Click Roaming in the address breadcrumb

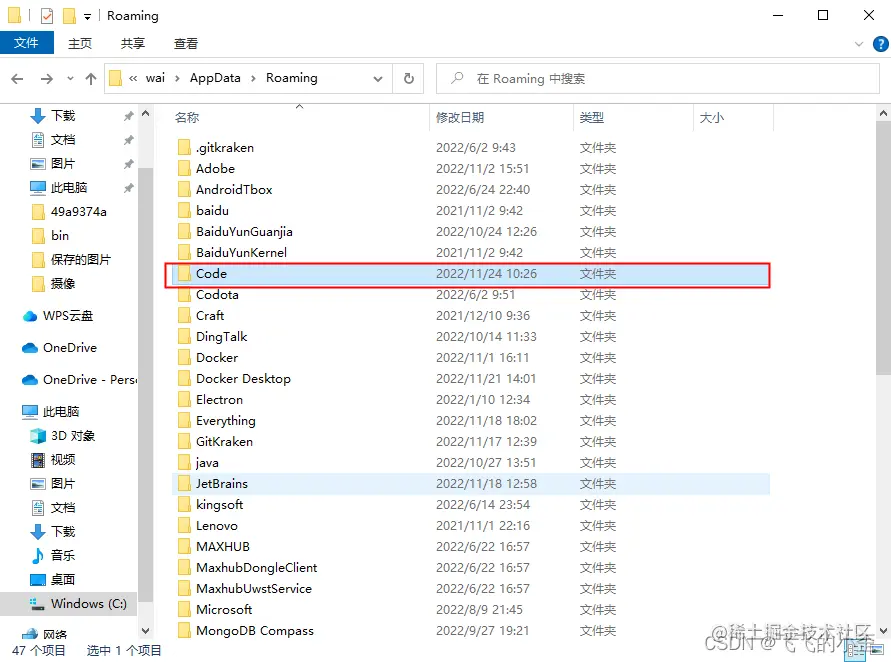coord(292,78)
